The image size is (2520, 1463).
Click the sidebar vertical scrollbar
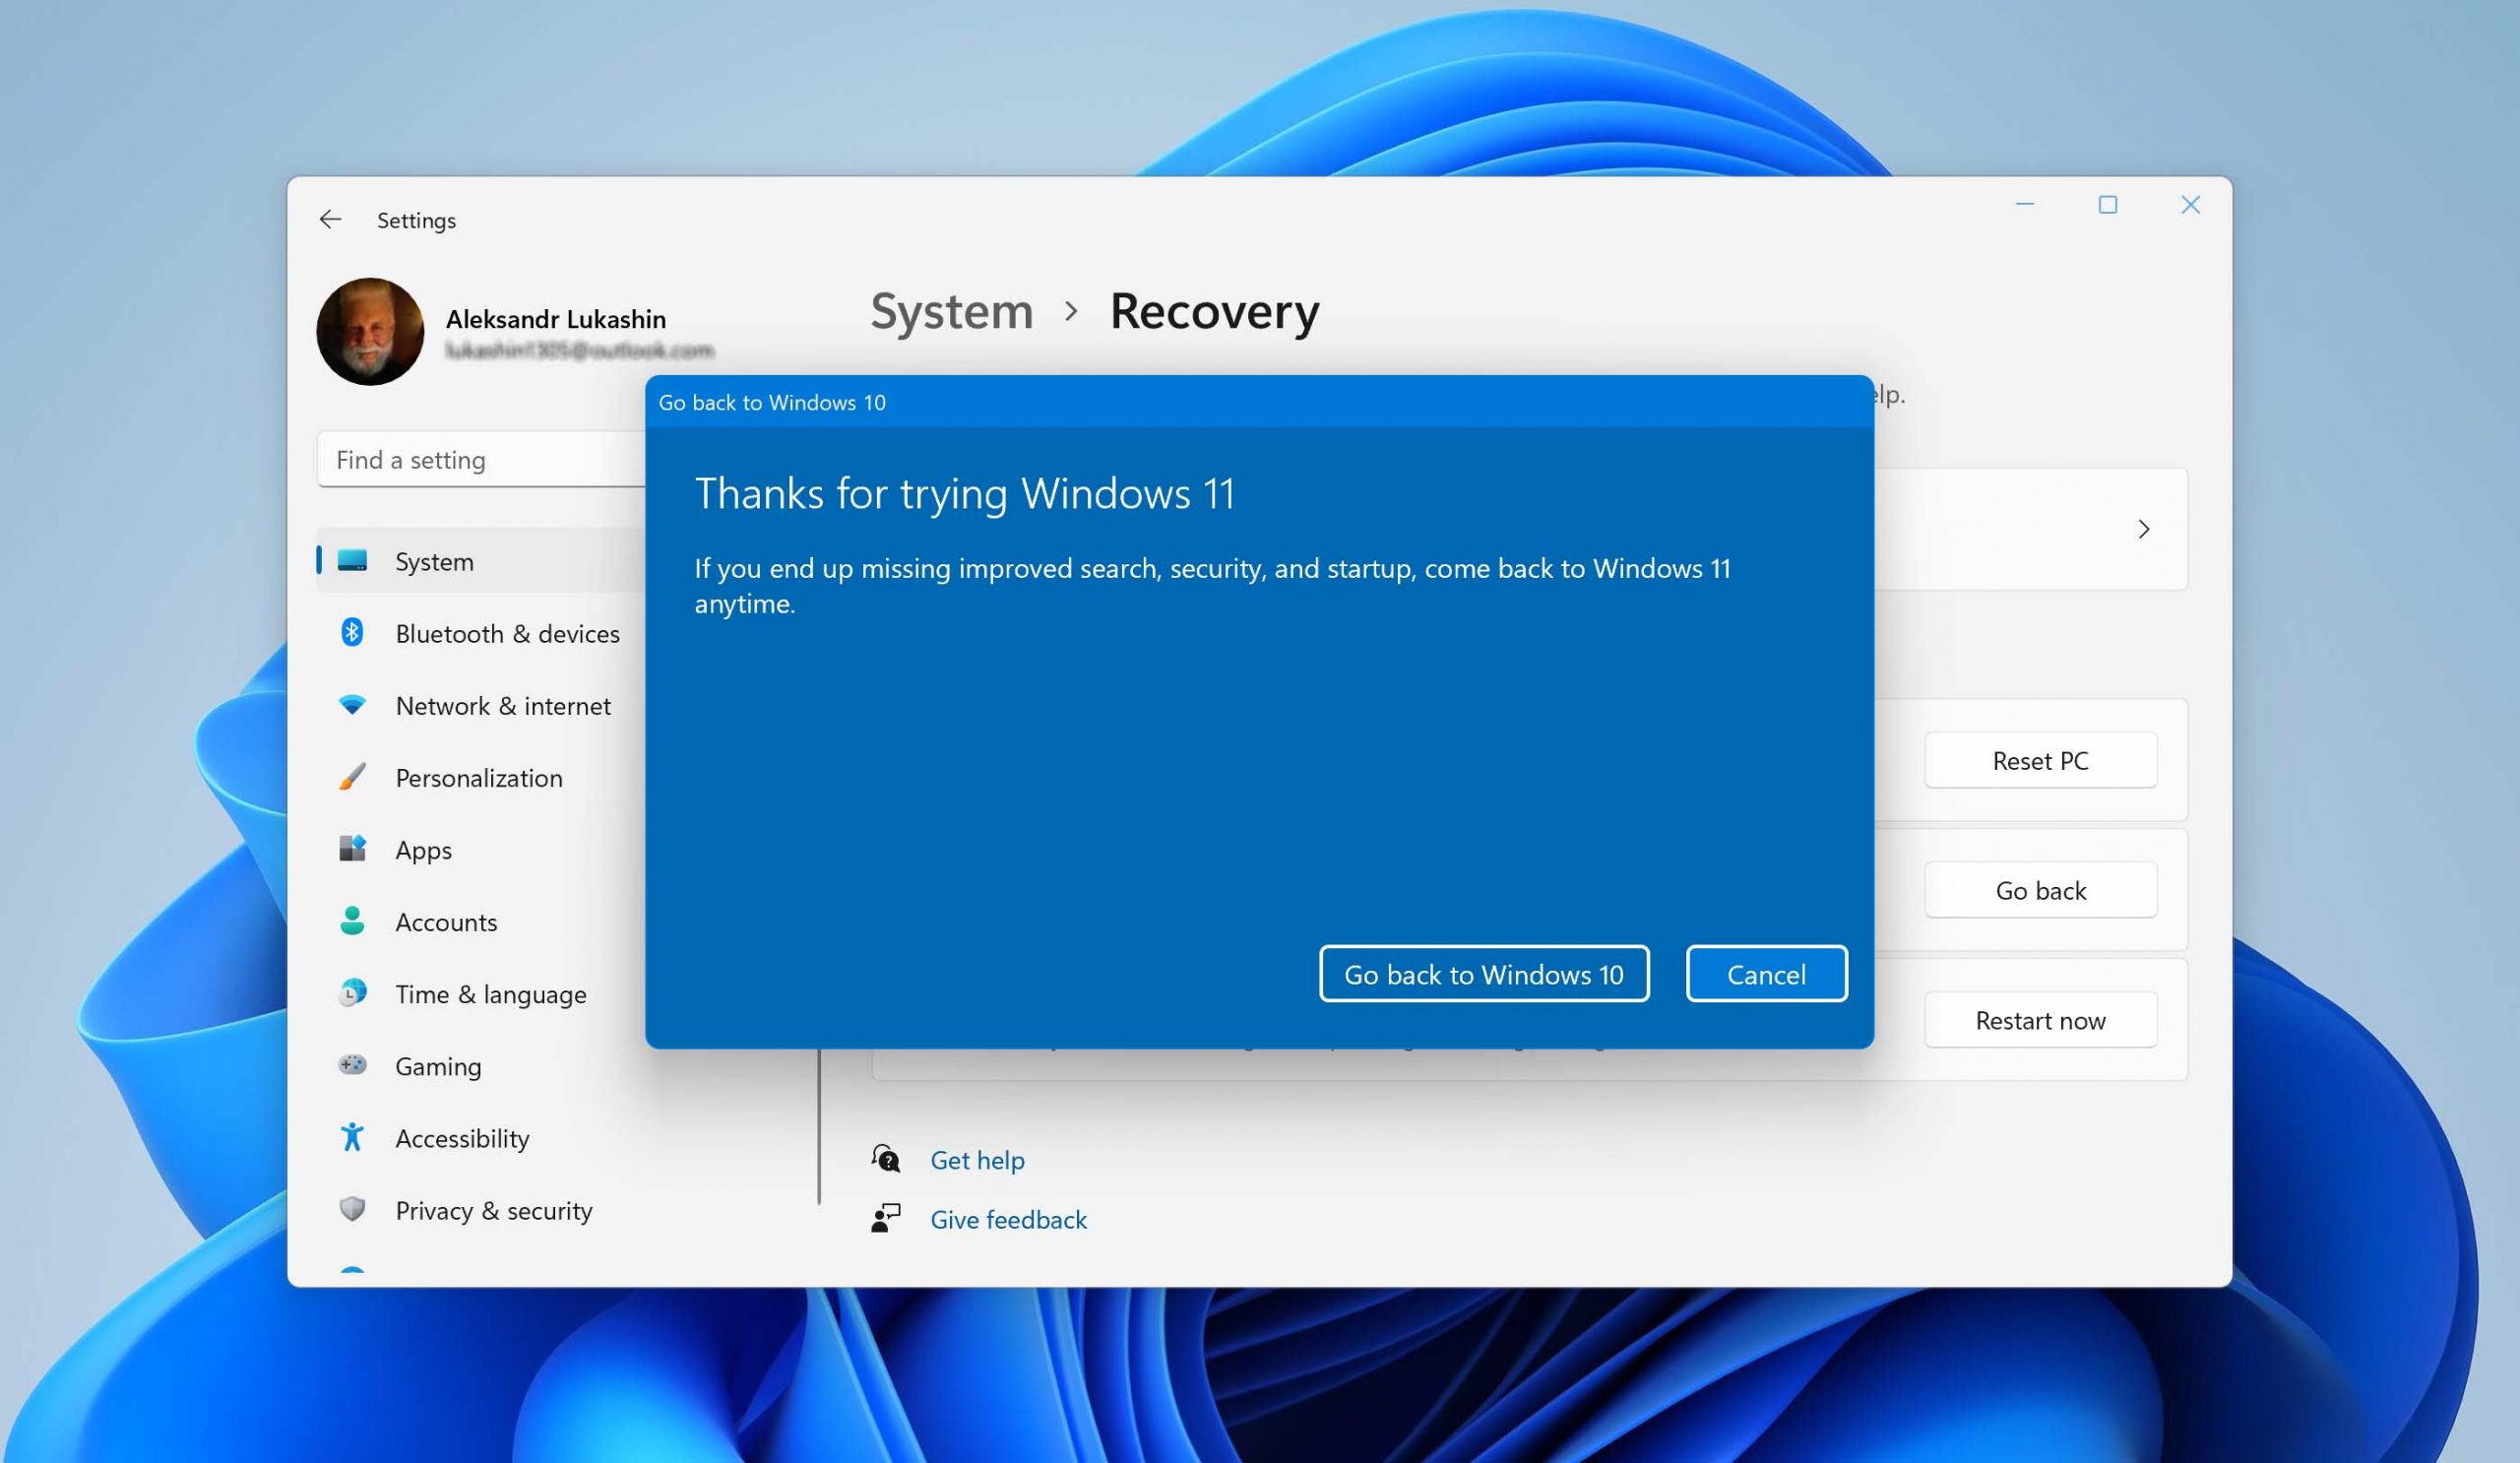coord(819,1126)
